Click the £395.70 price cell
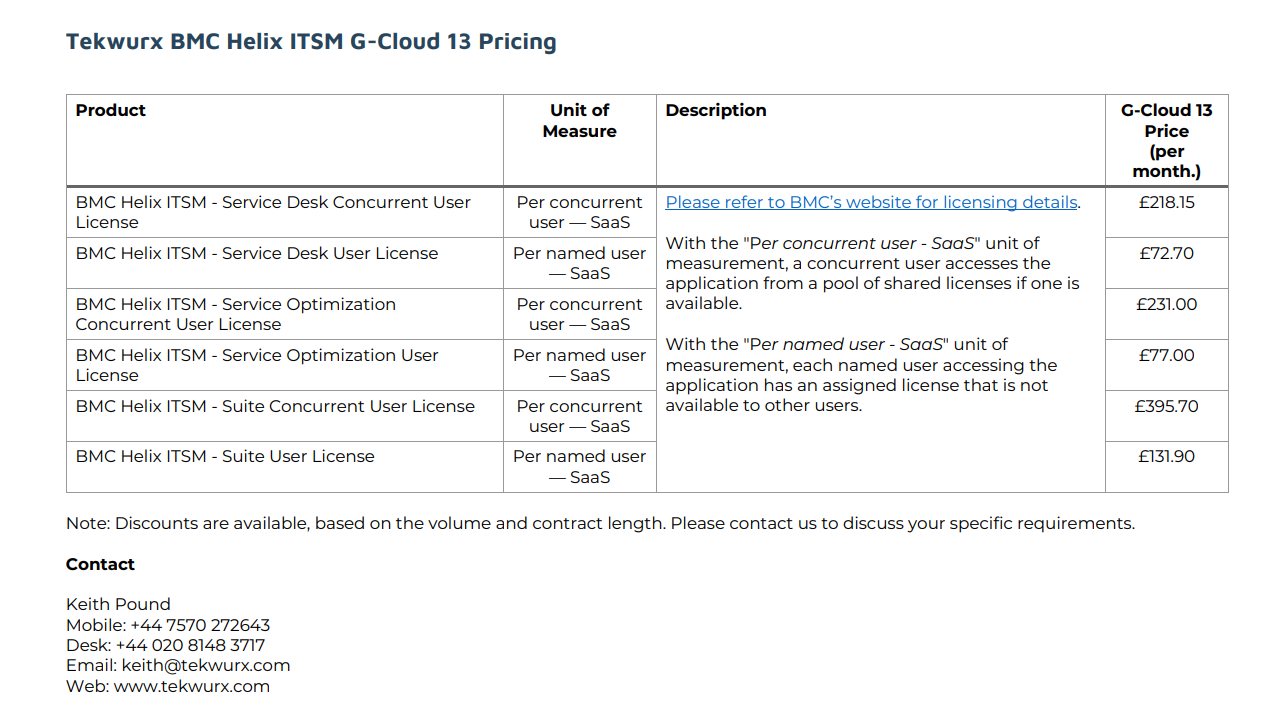This screenshot has width=1277, height=726. coord(1166,406)
